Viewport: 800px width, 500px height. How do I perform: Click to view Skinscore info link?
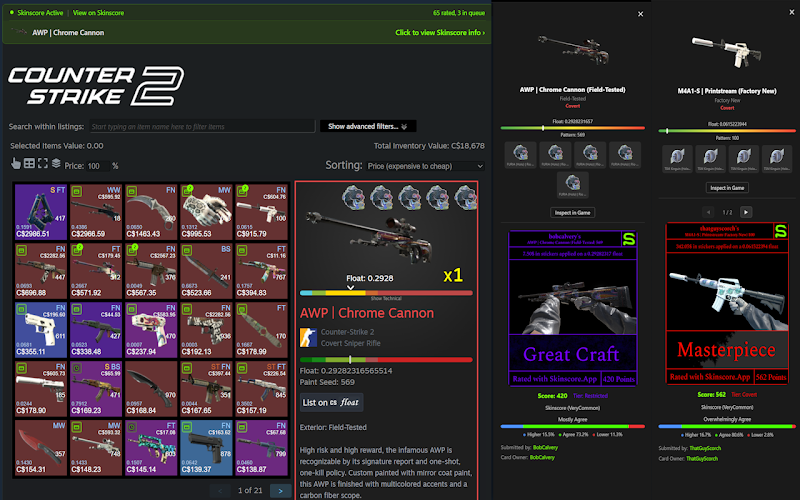pos(440,32)
